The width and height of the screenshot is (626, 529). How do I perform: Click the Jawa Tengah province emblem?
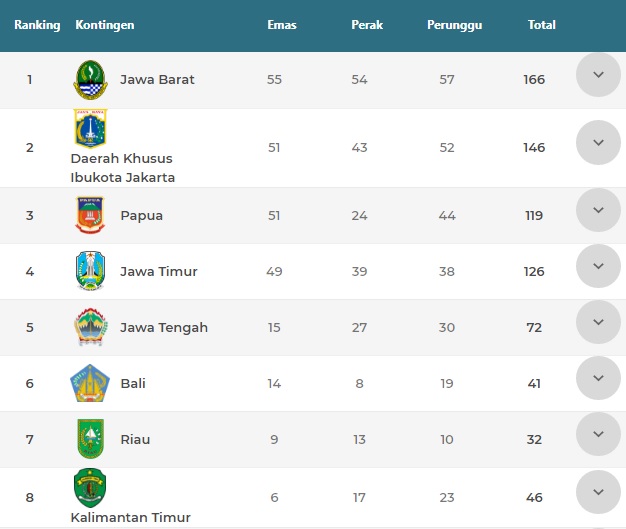click(91, 327)
